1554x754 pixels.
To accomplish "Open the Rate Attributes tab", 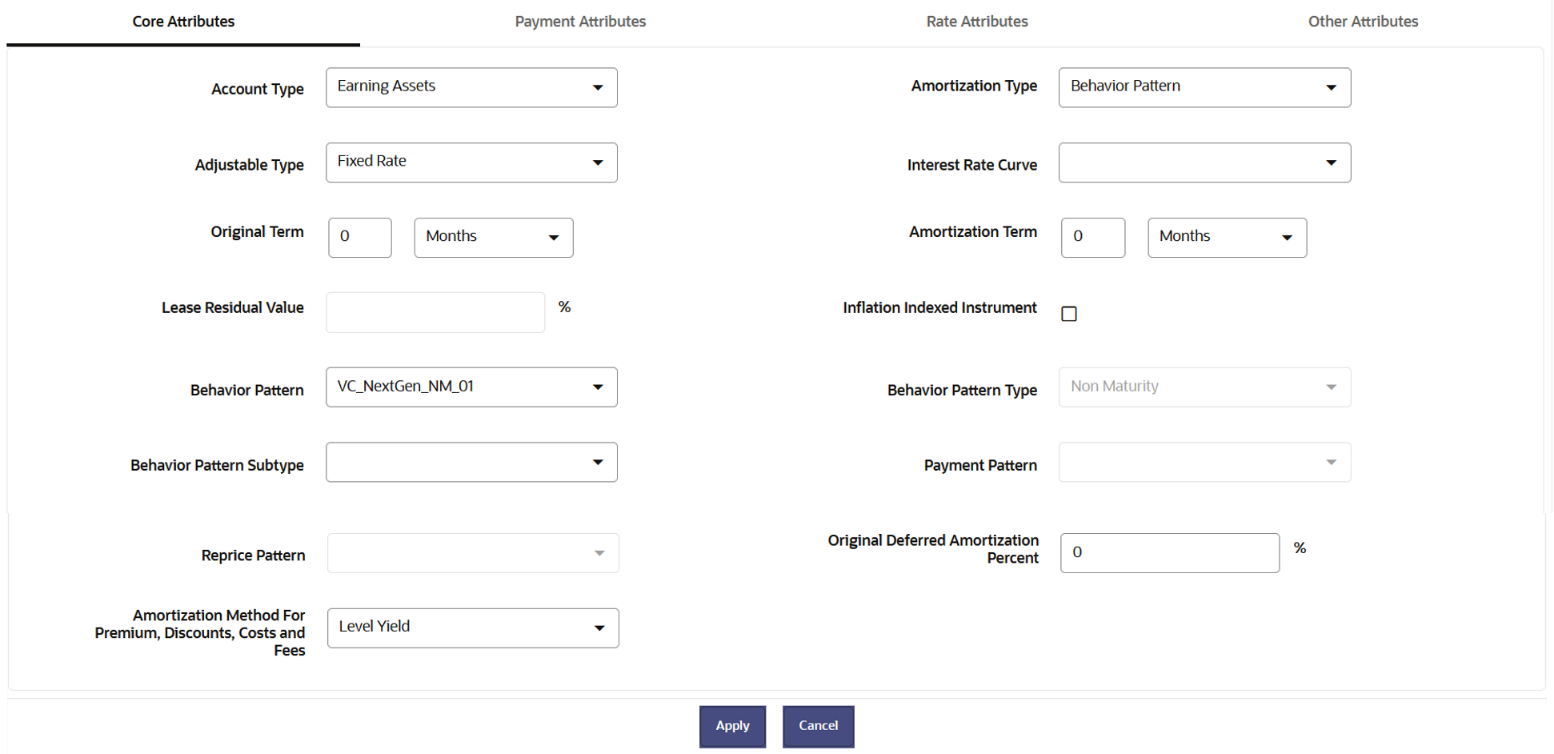I will (976, 21).
